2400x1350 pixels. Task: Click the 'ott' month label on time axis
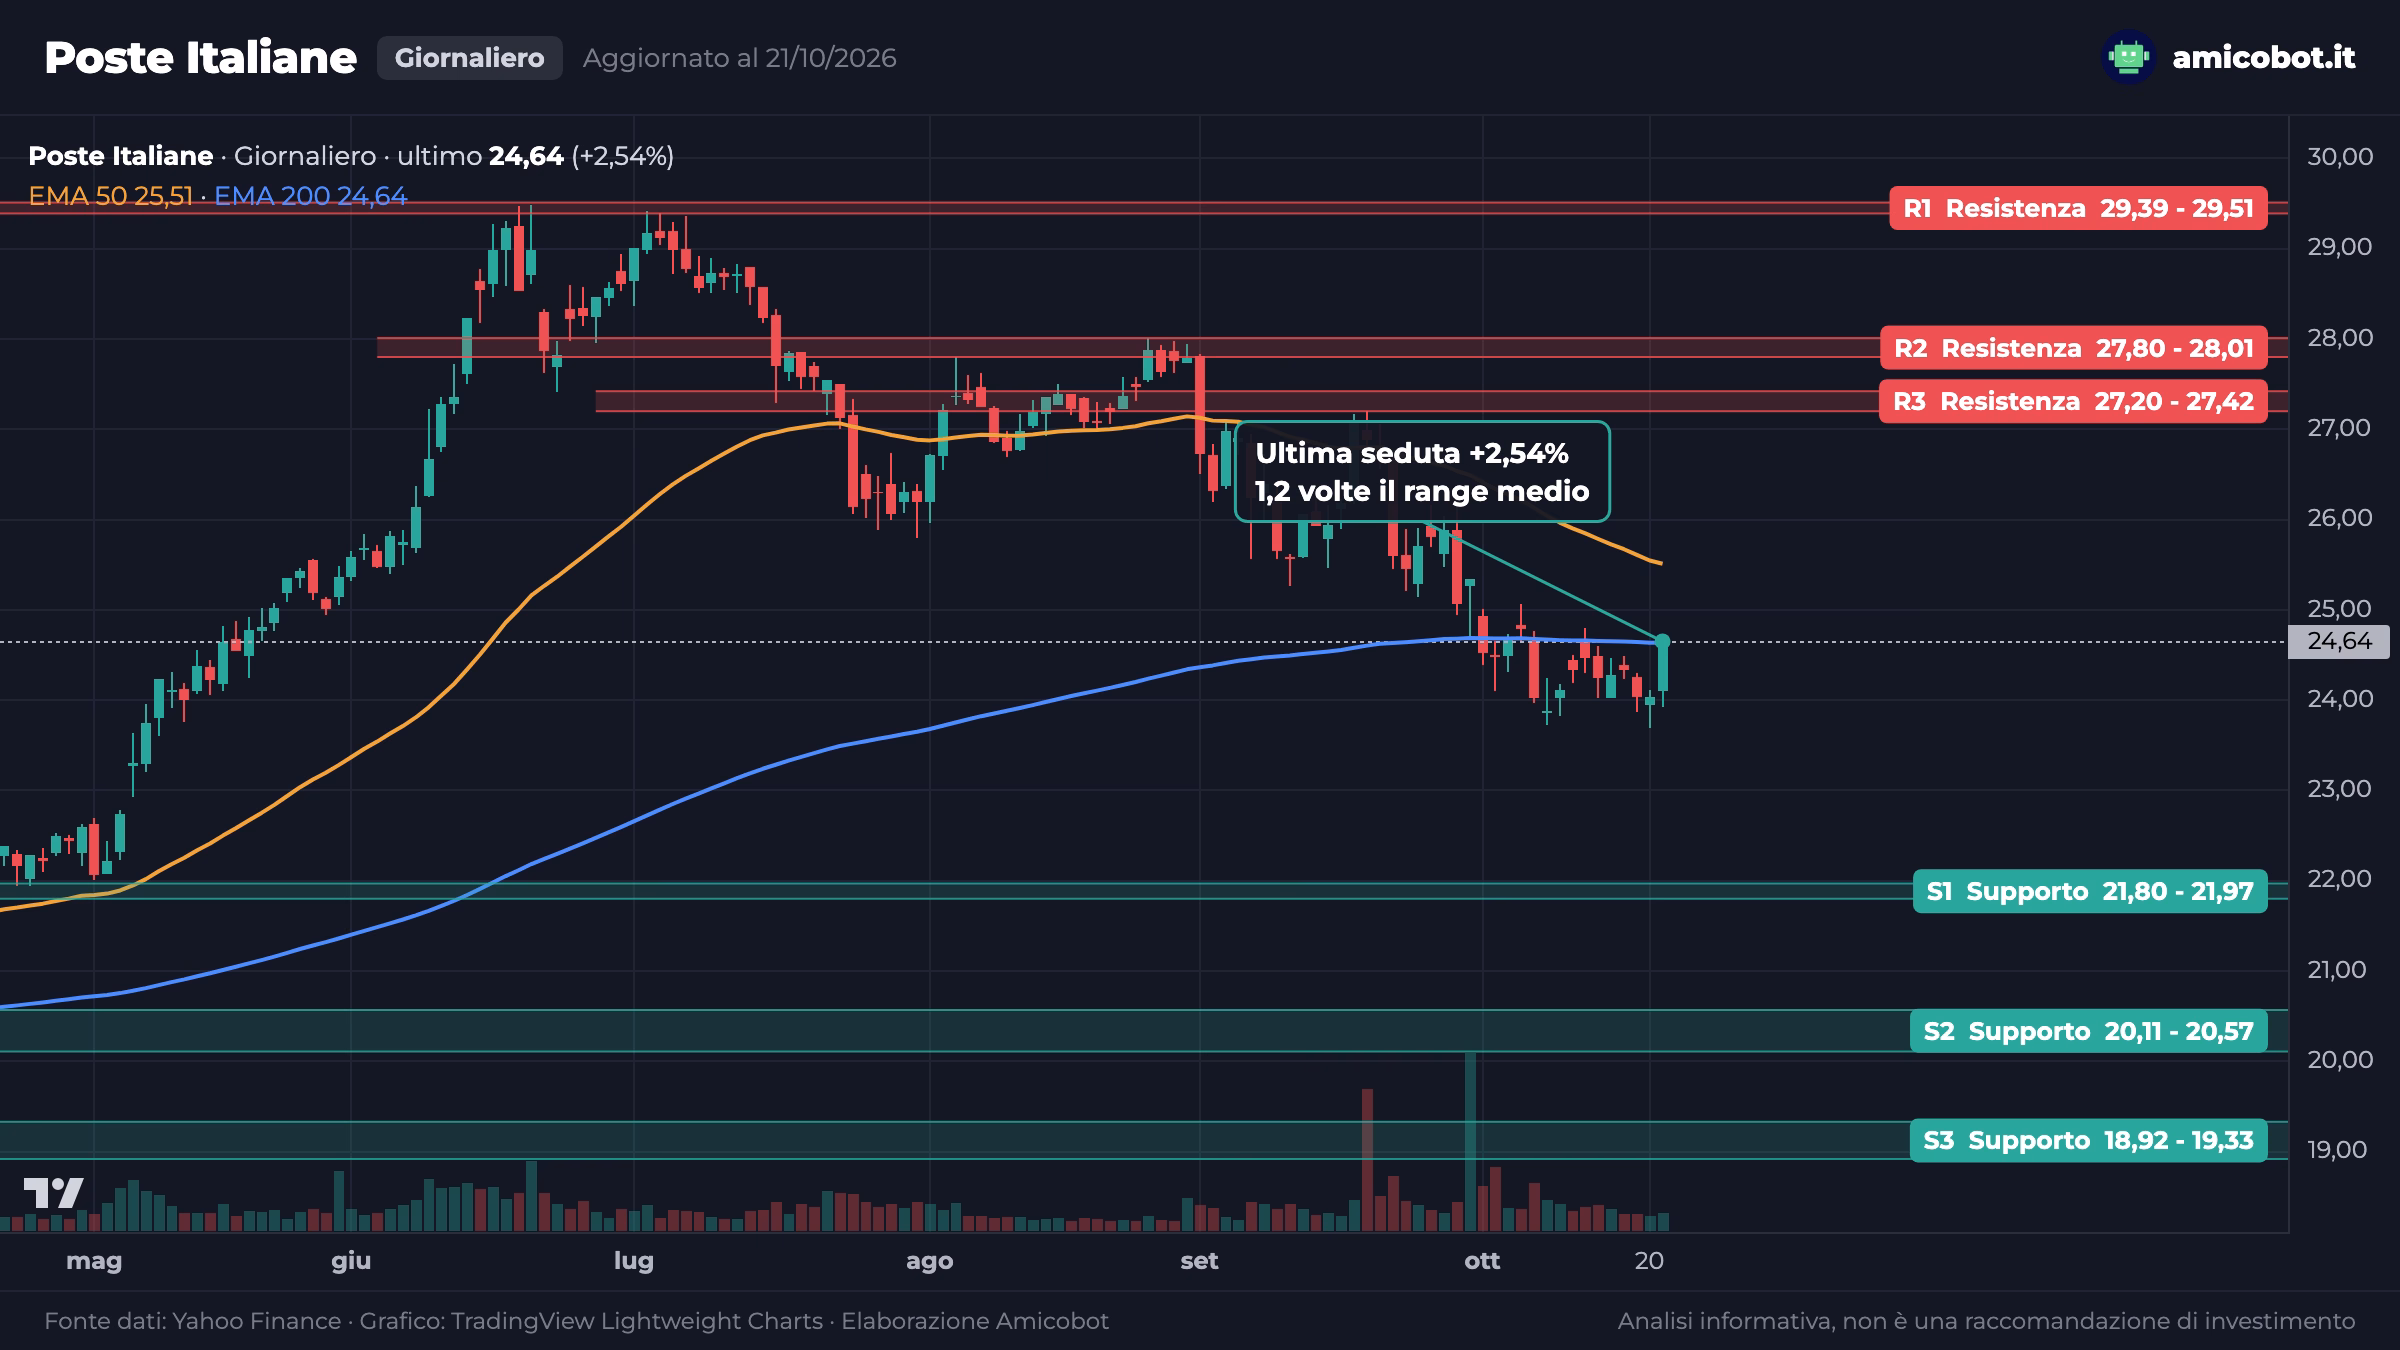1482,1261
